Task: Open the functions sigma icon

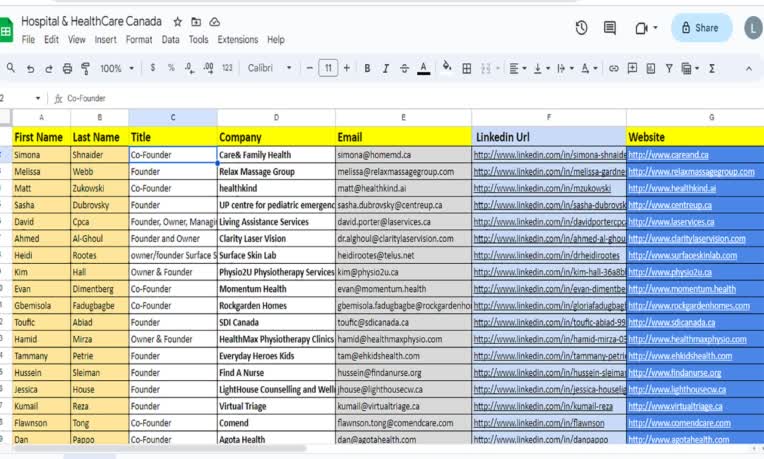Action: click(712, 69)
